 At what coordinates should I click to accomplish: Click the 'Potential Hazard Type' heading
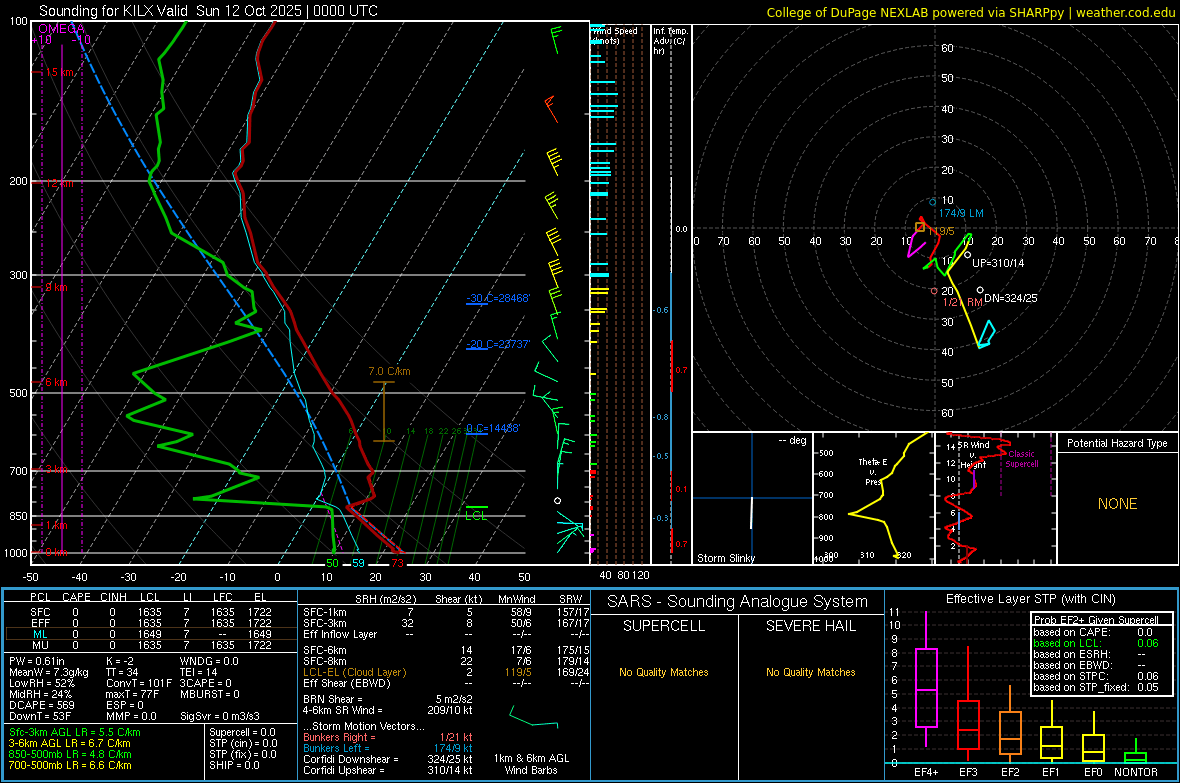coord(1117,443)
